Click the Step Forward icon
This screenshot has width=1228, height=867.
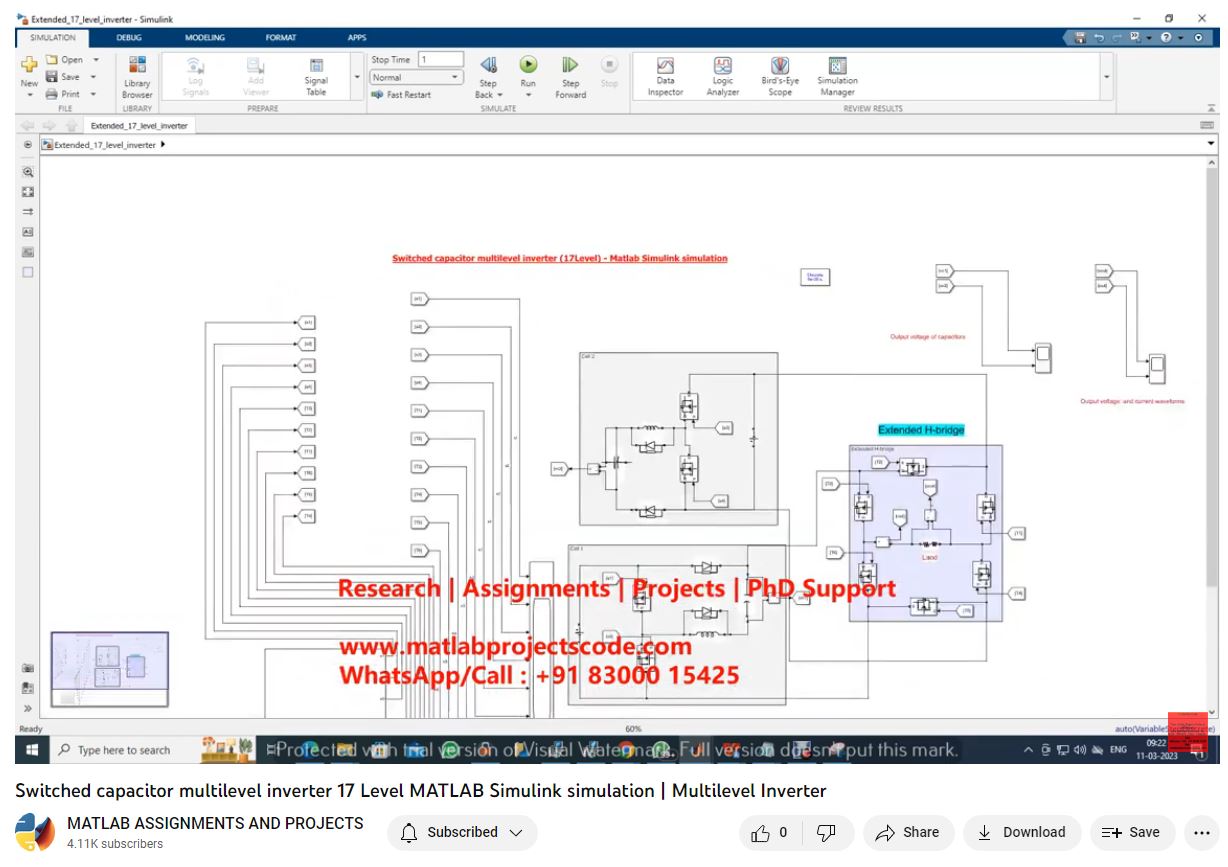coord(570,66)
